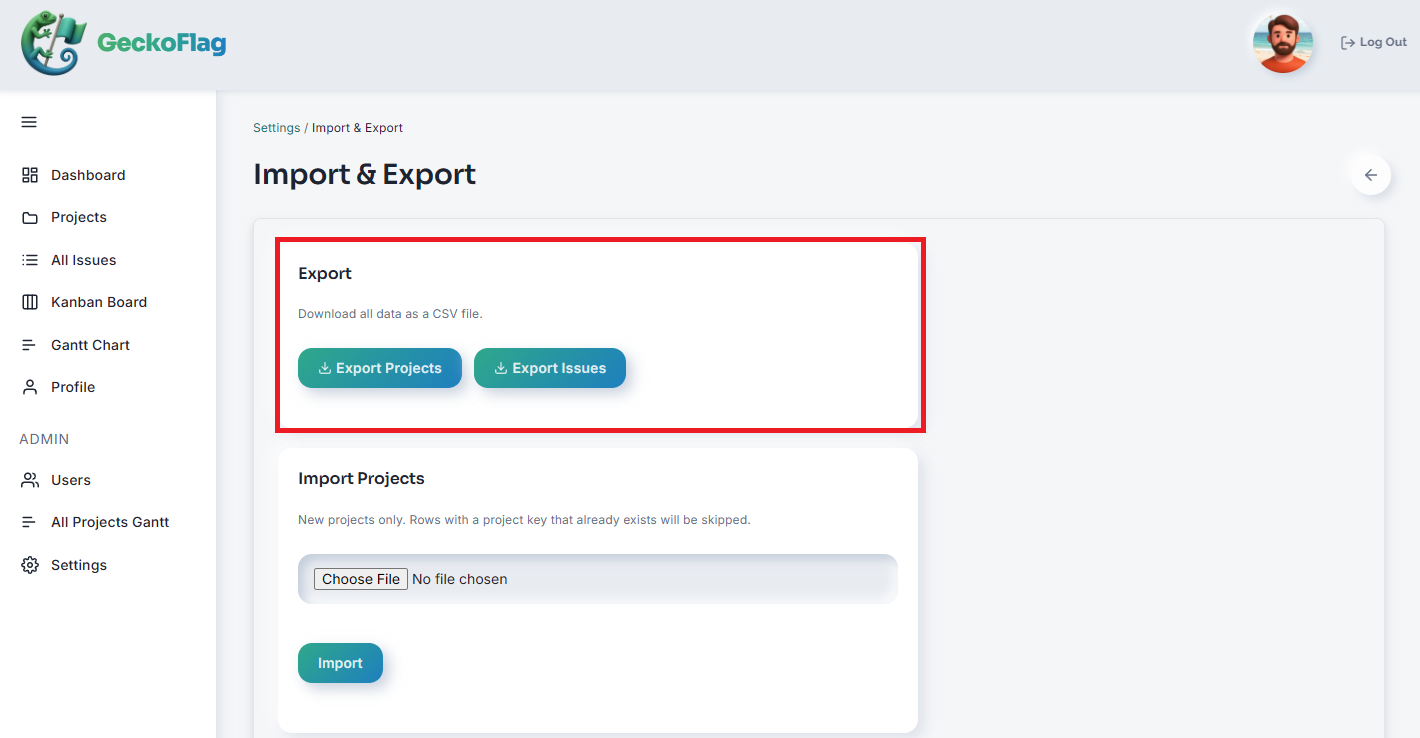Click the GeckoFlag brand name
This screenshot has width=1420, height=738.
161,43
